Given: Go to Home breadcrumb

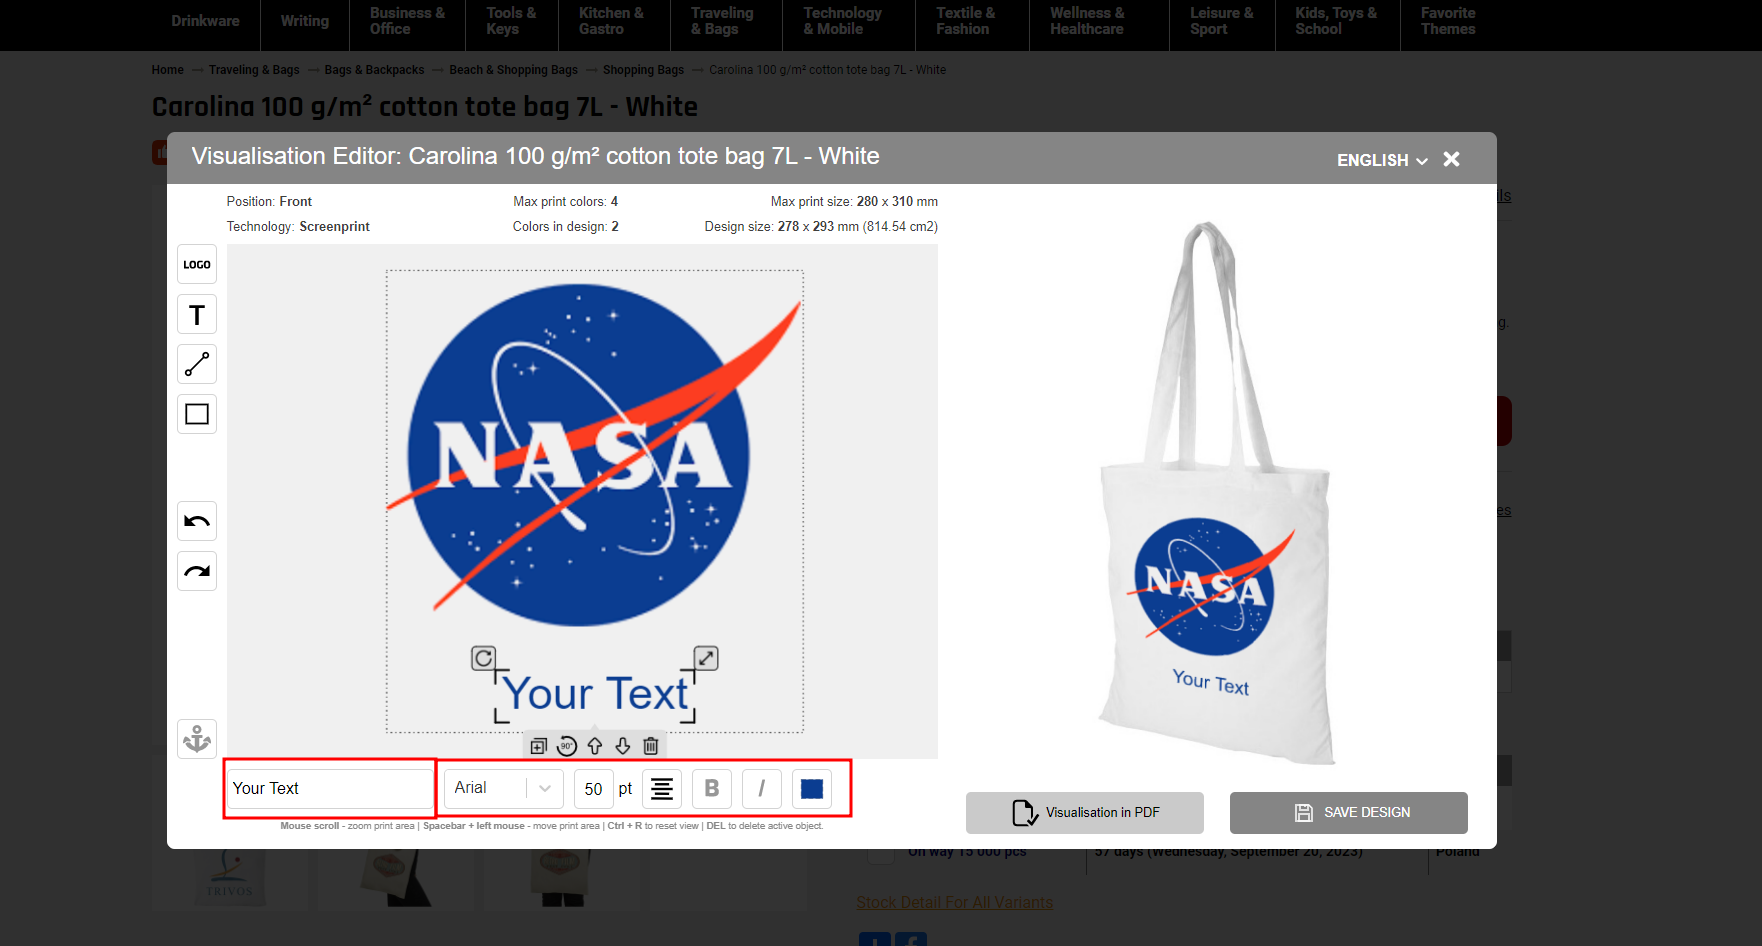Looking at the screenshot, I should point(168,70).
